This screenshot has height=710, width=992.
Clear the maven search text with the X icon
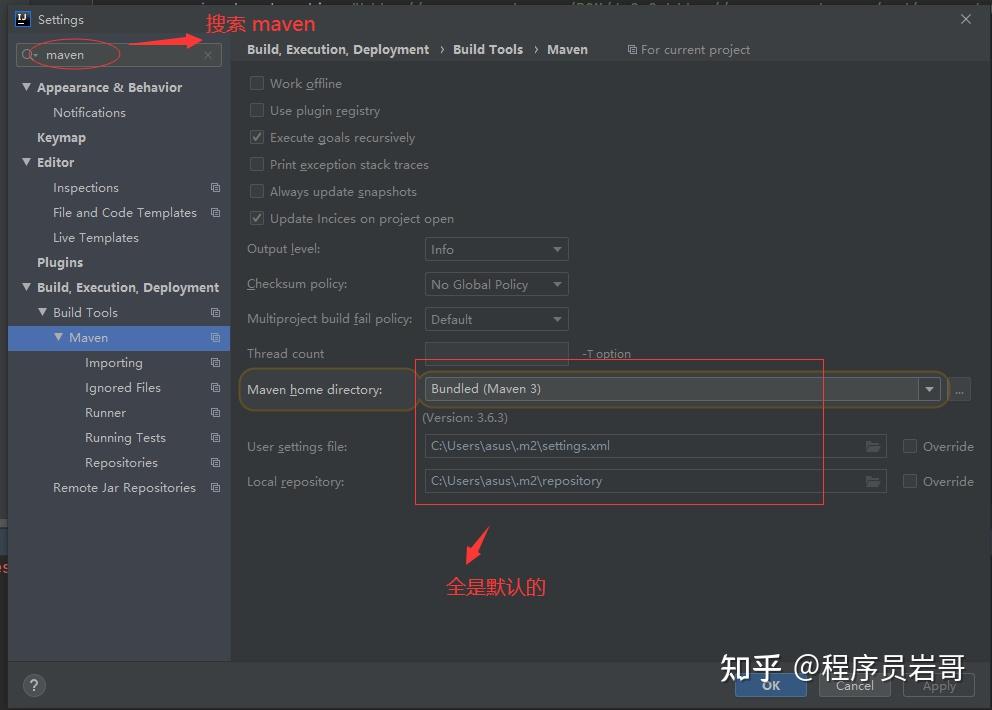pyautogui.click(x=208, y=55)
